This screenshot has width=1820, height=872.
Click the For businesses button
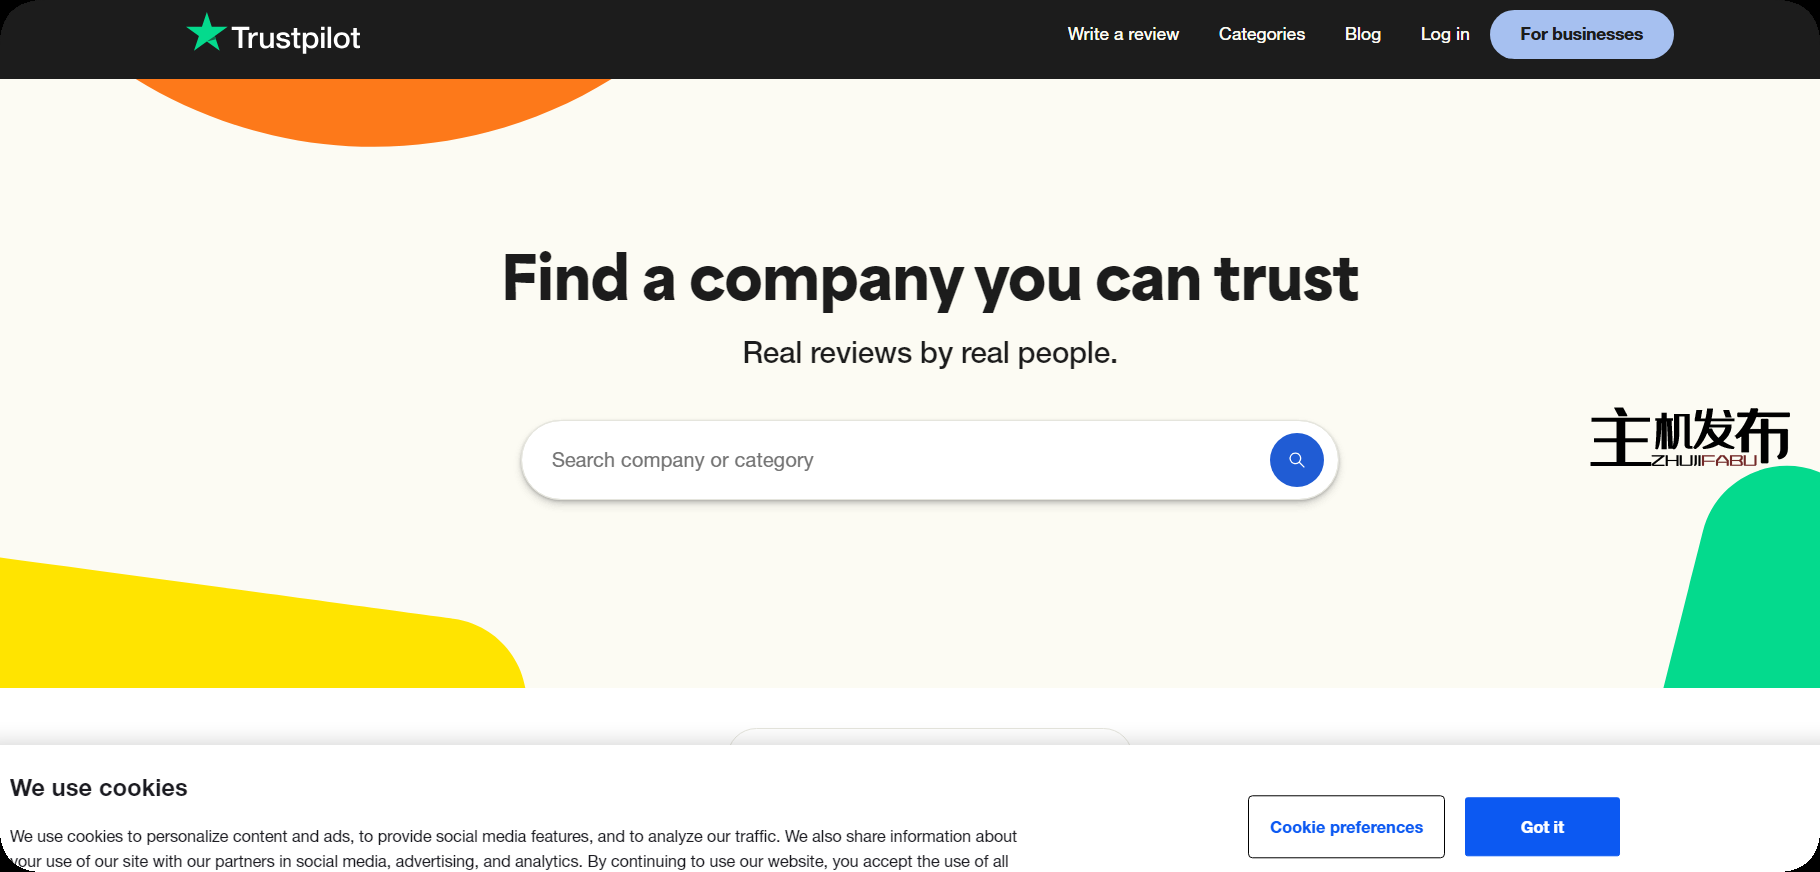(x=1581, y=34)
